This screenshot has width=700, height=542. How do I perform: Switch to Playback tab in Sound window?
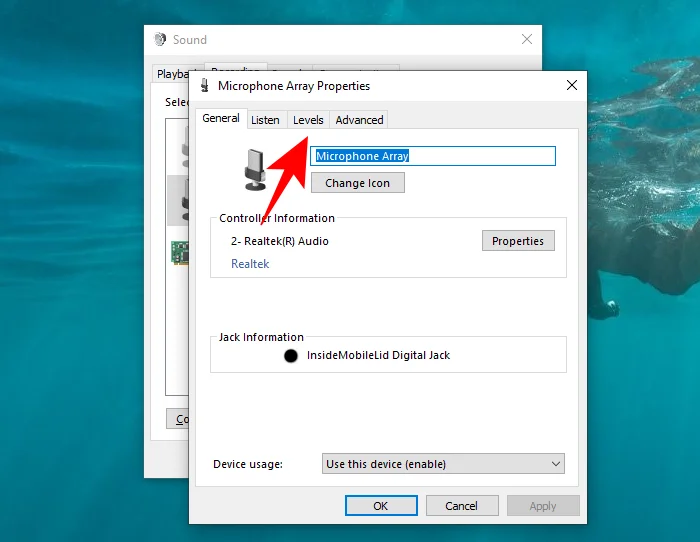(172, 74)
